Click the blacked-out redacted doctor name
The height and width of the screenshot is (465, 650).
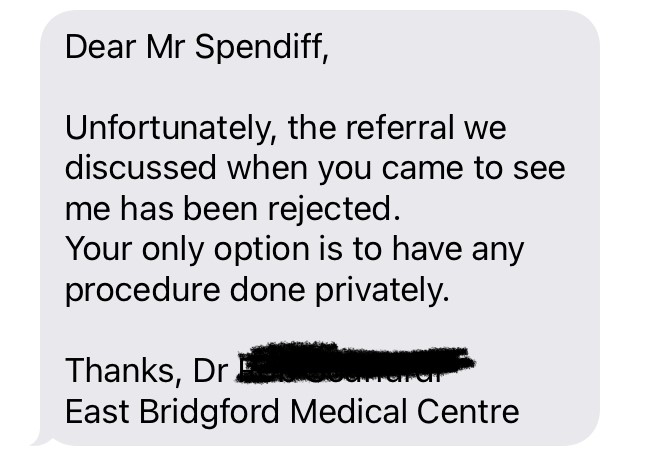(x=355, y=362)
